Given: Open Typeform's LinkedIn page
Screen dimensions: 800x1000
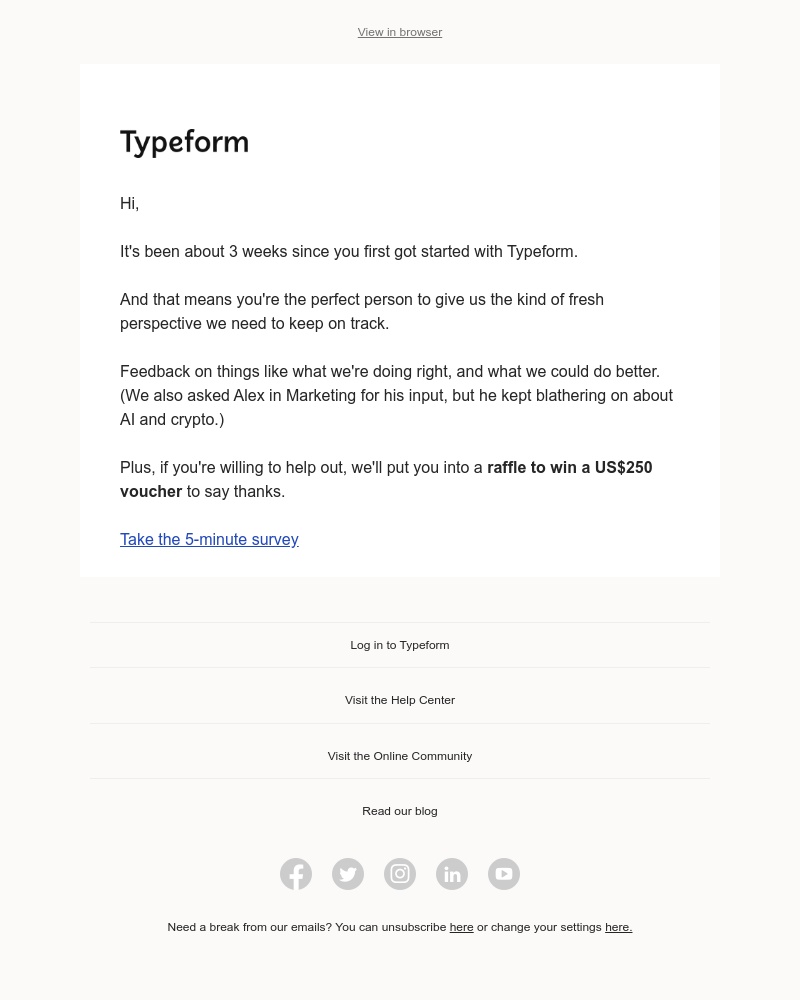Looking at the screenshot, I should (452, 874).
